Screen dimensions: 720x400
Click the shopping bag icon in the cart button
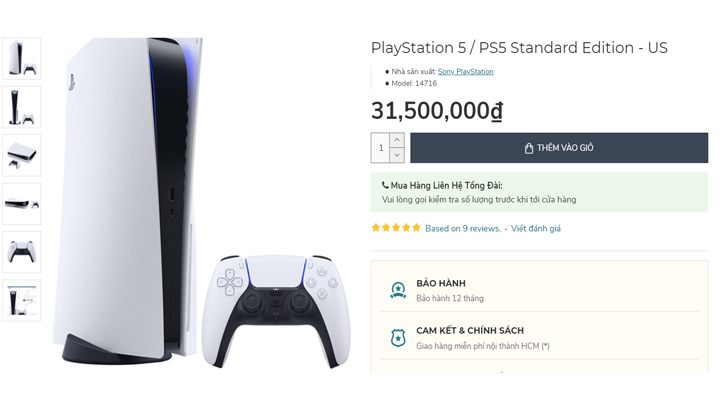click(x=529, y=148)
